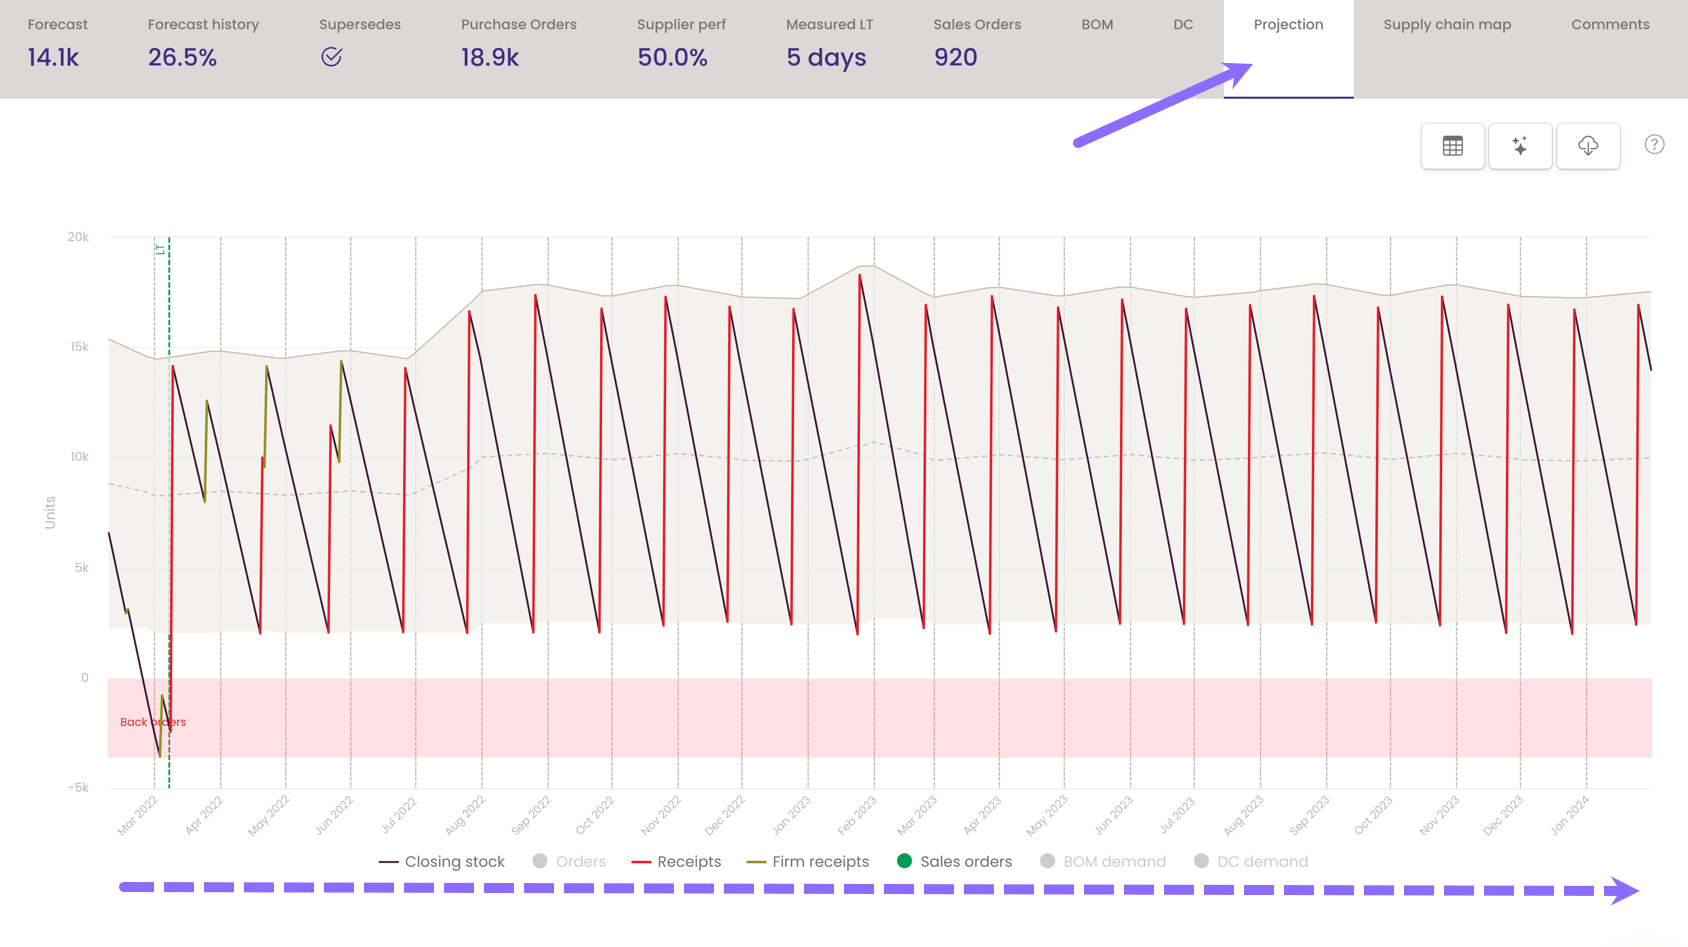
Task: Click the Supersedes checkmark icon
Action: tap(332, 57)
